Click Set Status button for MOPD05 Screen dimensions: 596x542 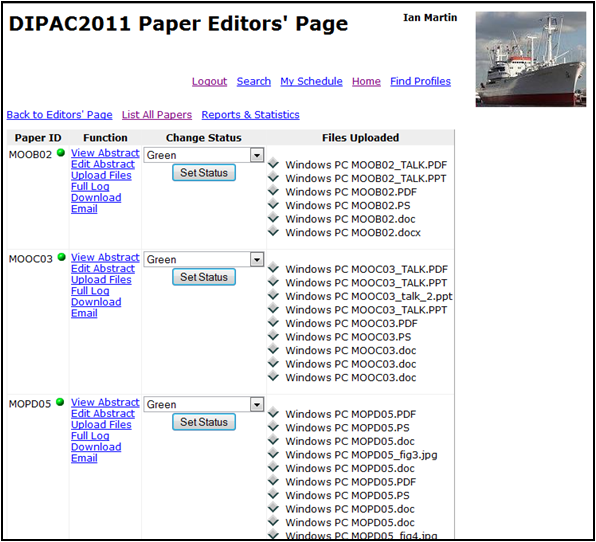[204, 422]
